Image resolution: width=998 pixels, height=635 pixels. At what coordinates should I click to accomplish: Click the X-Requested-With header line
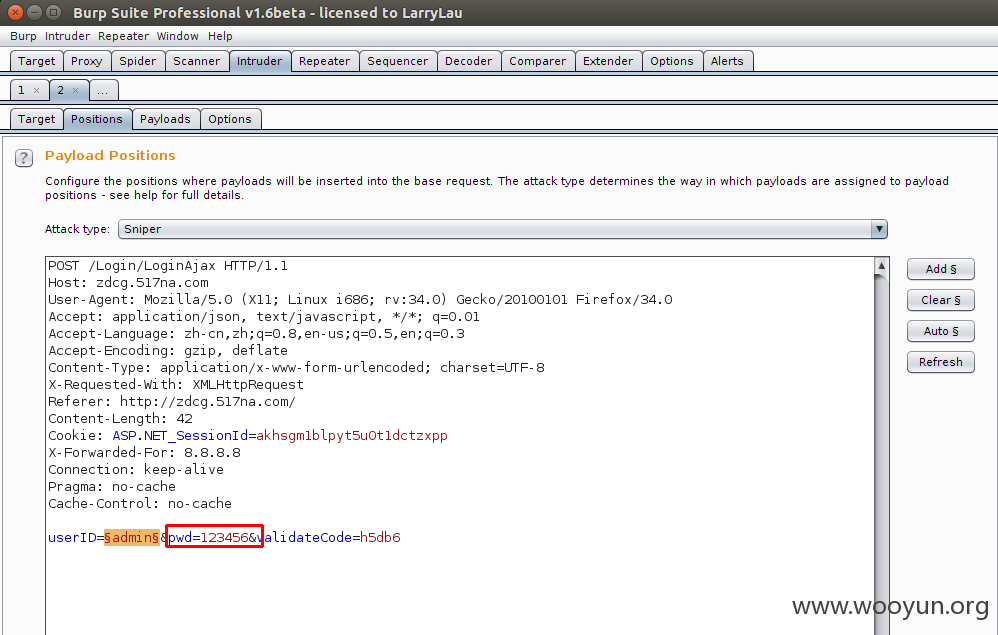coord(176,385)
